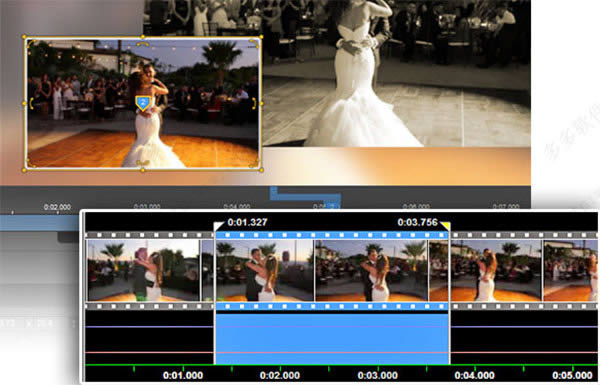Click the left-edge midpoint dot handle of the overlay
This screenshot has height=385, width=600.
[x=24, y=103]
